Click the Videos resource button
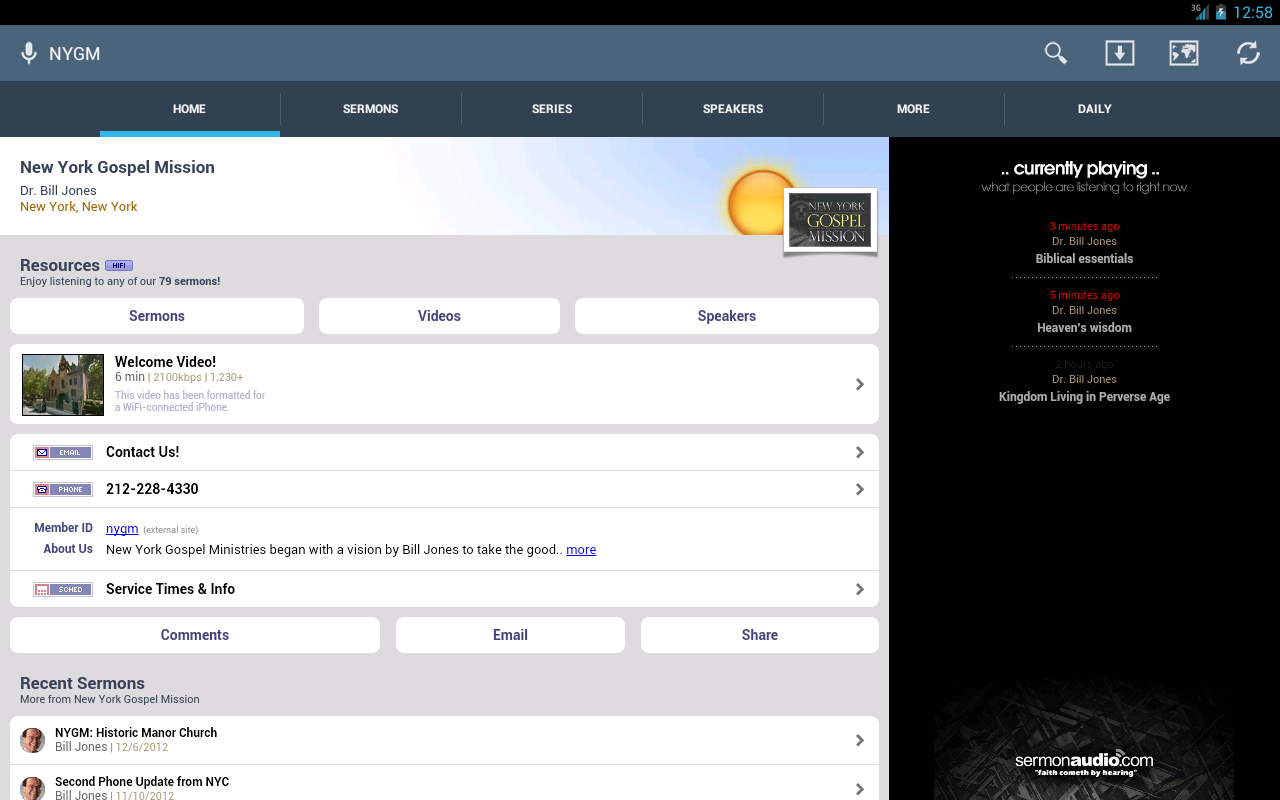1280x800 pixels. tap(439, 316)
